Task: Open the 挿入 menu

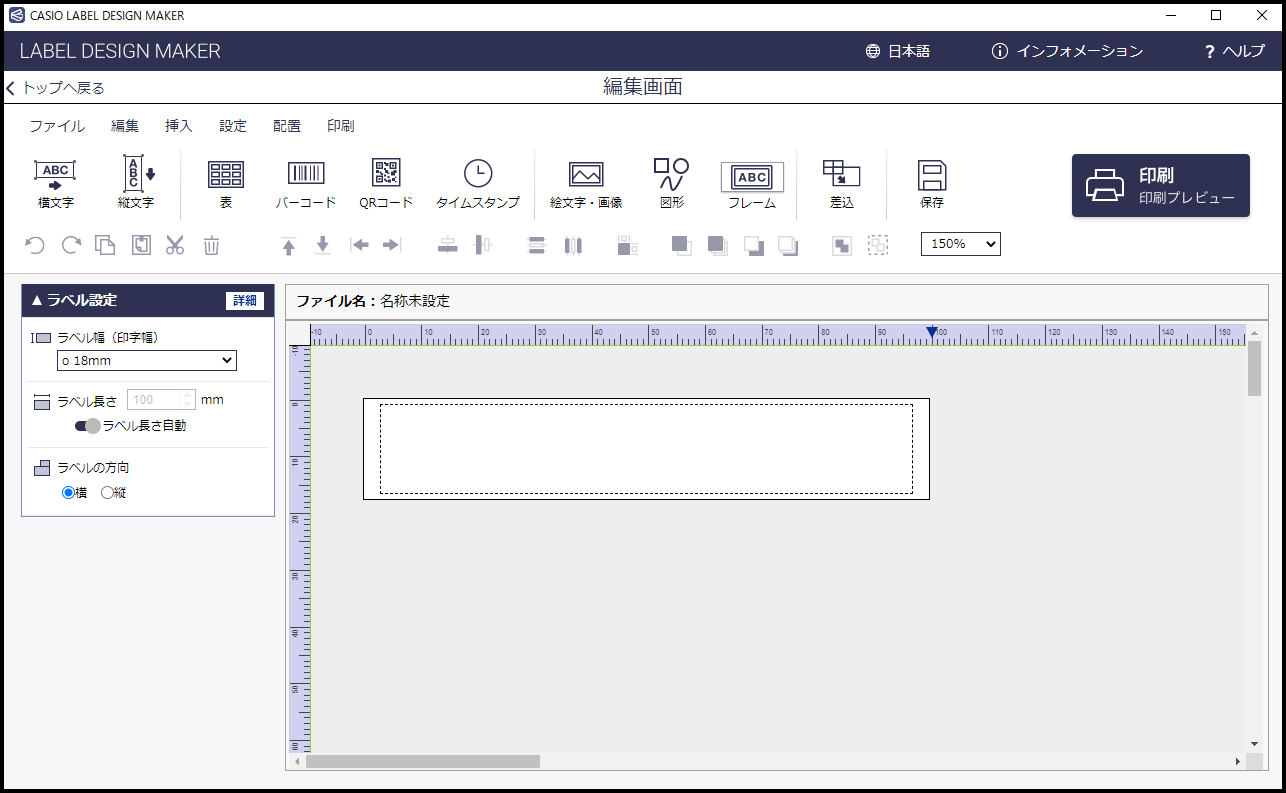Action: (x=179, y=126)
